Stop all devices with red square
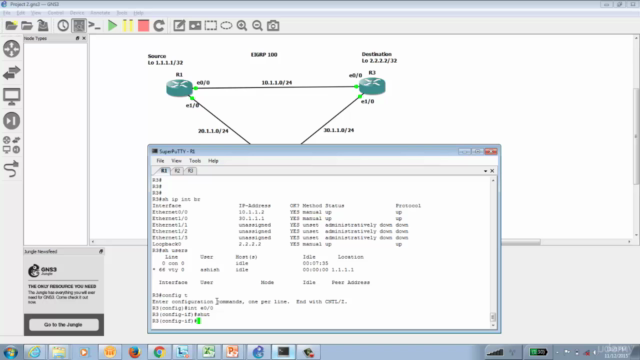Screen dimensions: 640x360 pos(143,26)
